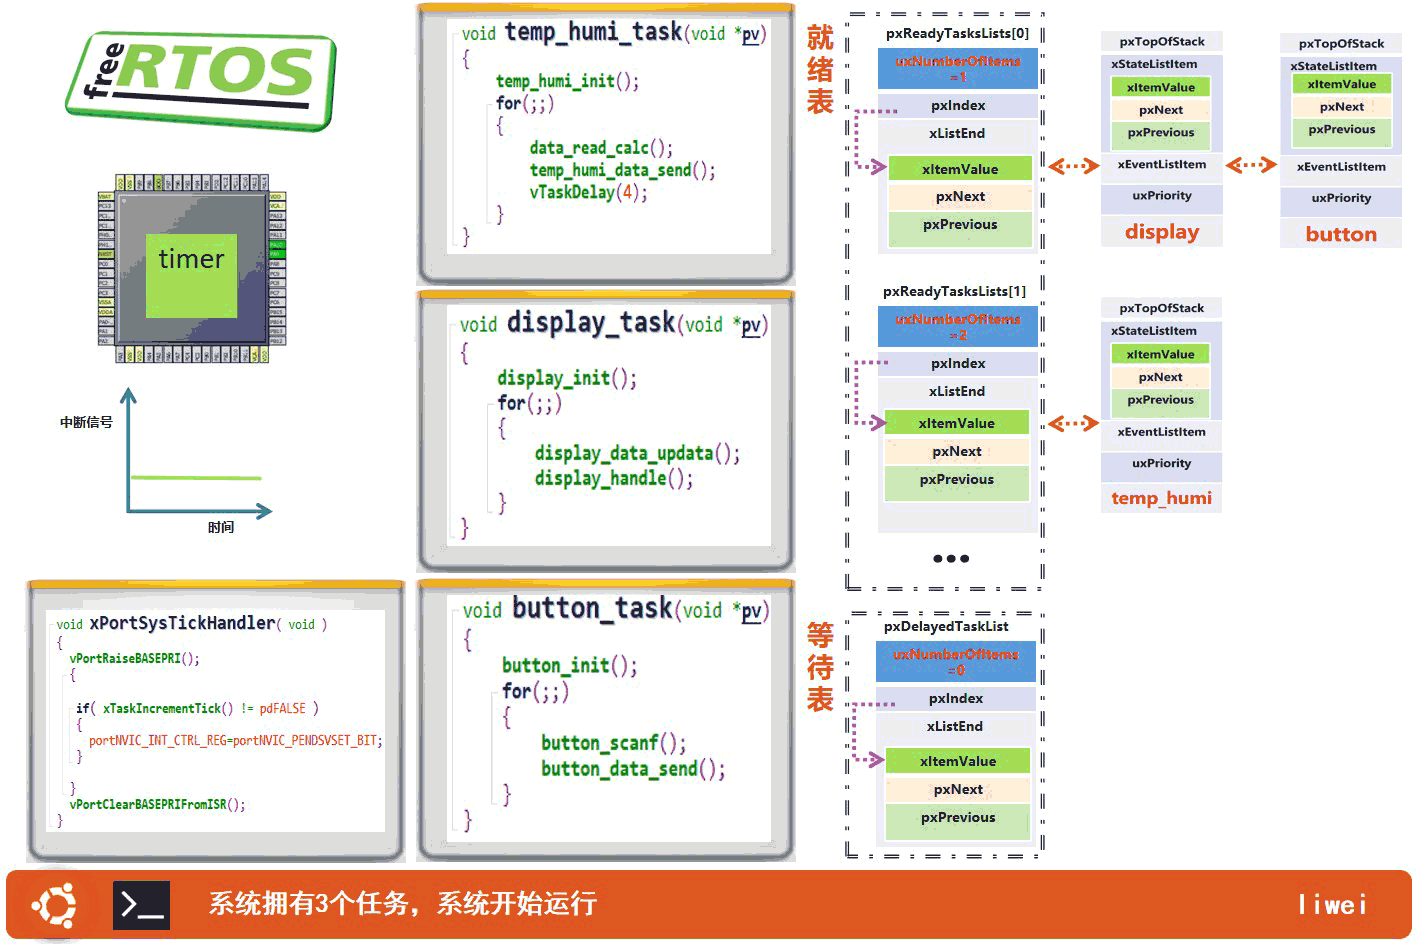Click pxIndex under pxReadyTasksLists[1]

958,364
